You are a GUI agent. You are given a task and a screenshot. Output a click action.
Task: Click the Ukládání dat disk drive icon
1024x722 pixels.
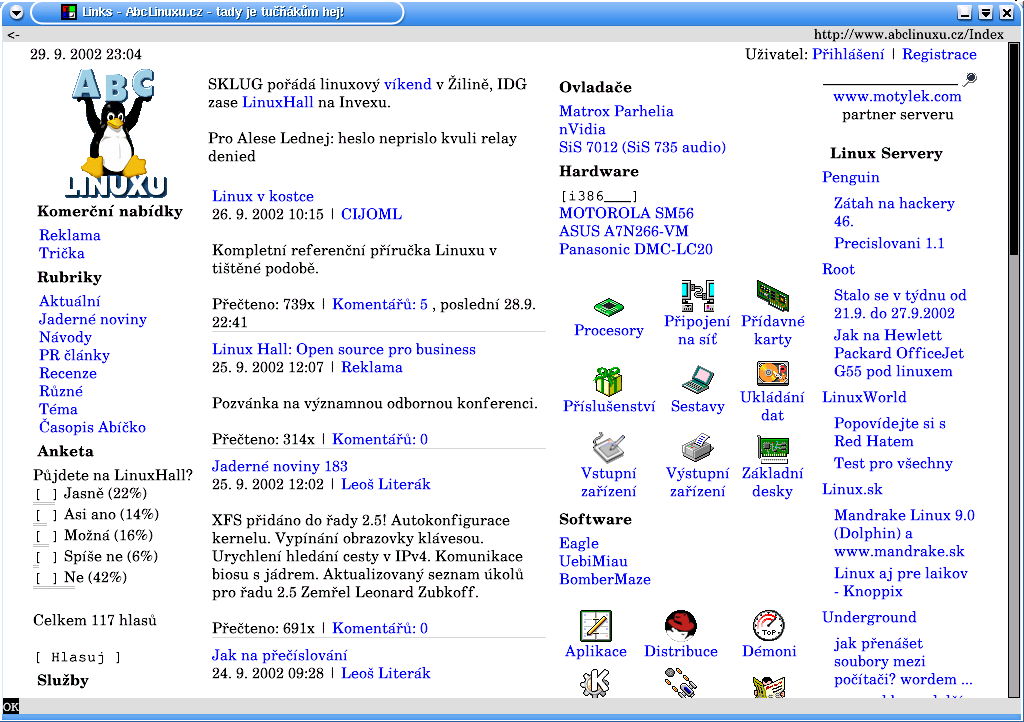773,373
